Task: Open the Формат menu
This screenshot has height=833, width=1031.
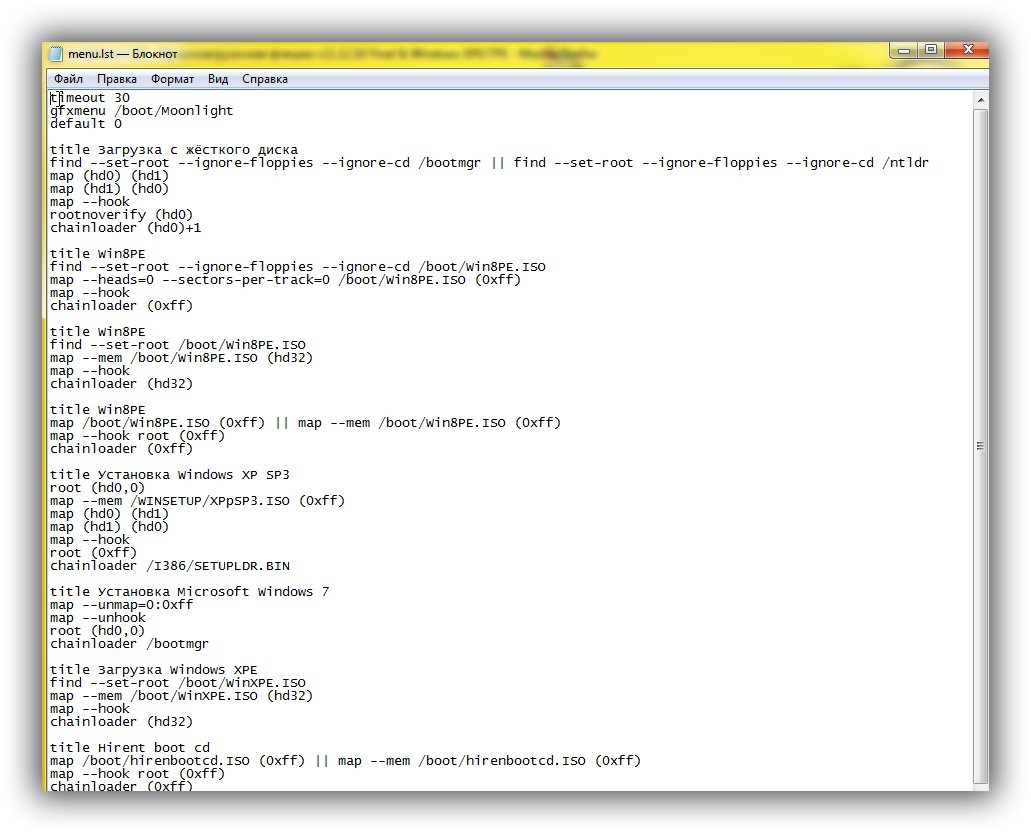Action: [172, 79]
